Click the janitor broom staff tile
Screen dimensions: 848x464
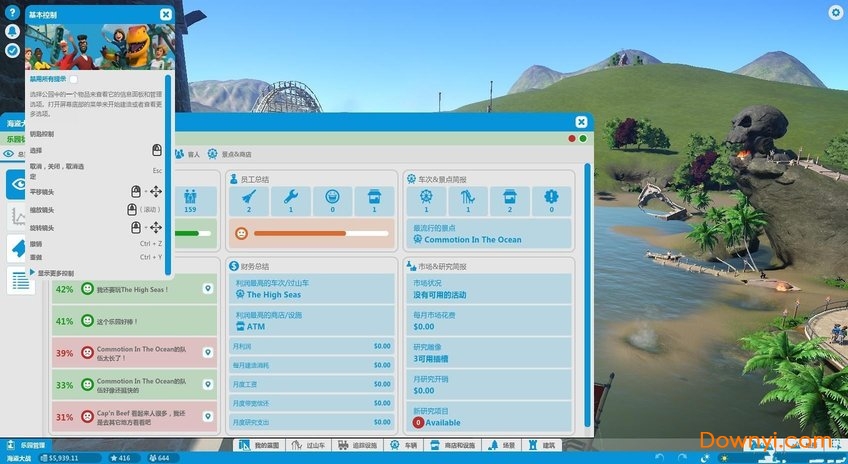click(x=249, y=201)
